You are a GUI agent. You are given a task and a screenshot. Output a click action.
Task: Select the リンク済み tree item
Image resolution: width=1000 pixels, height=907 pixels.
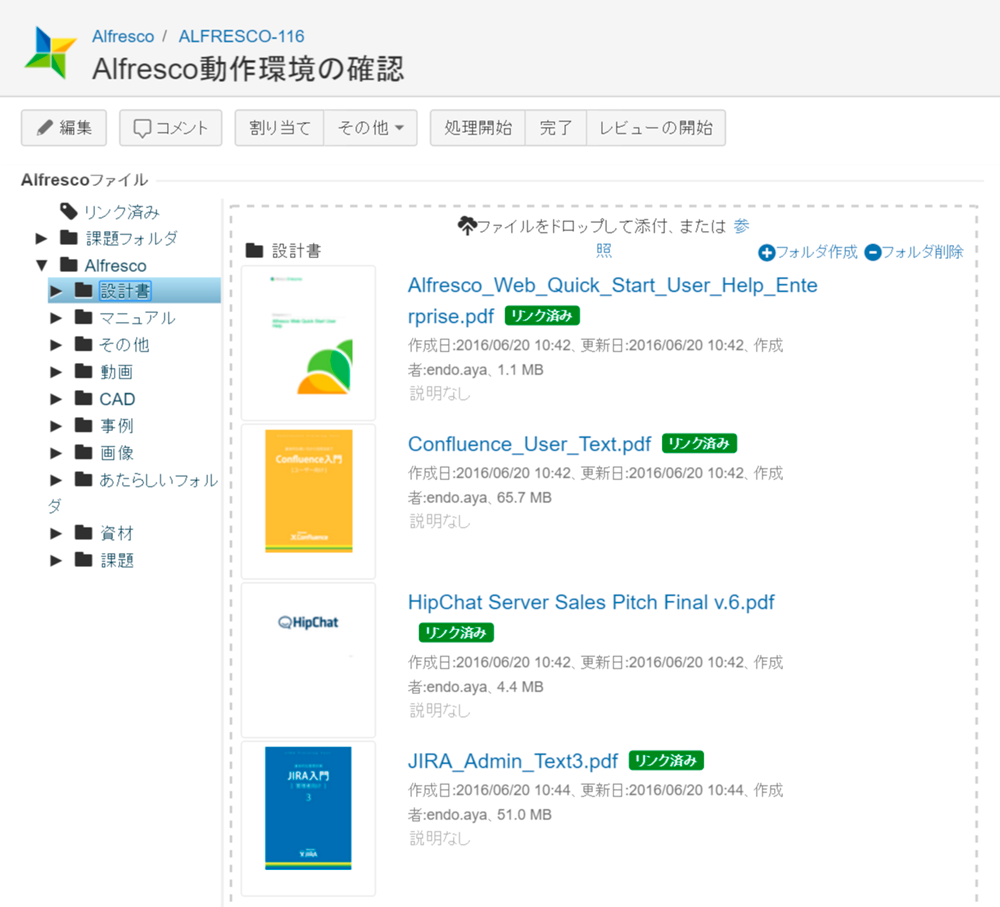coord(122,212)
